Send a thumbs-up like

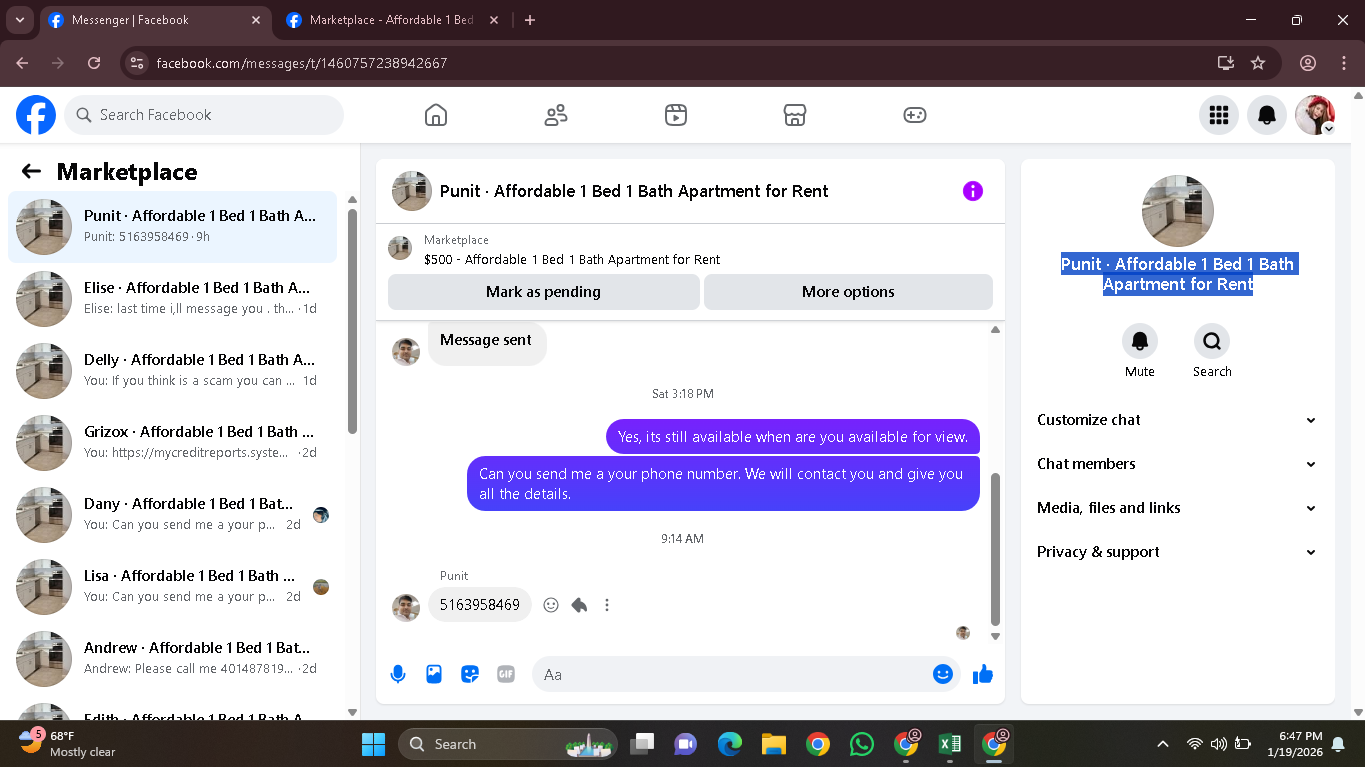click(983, 674)
